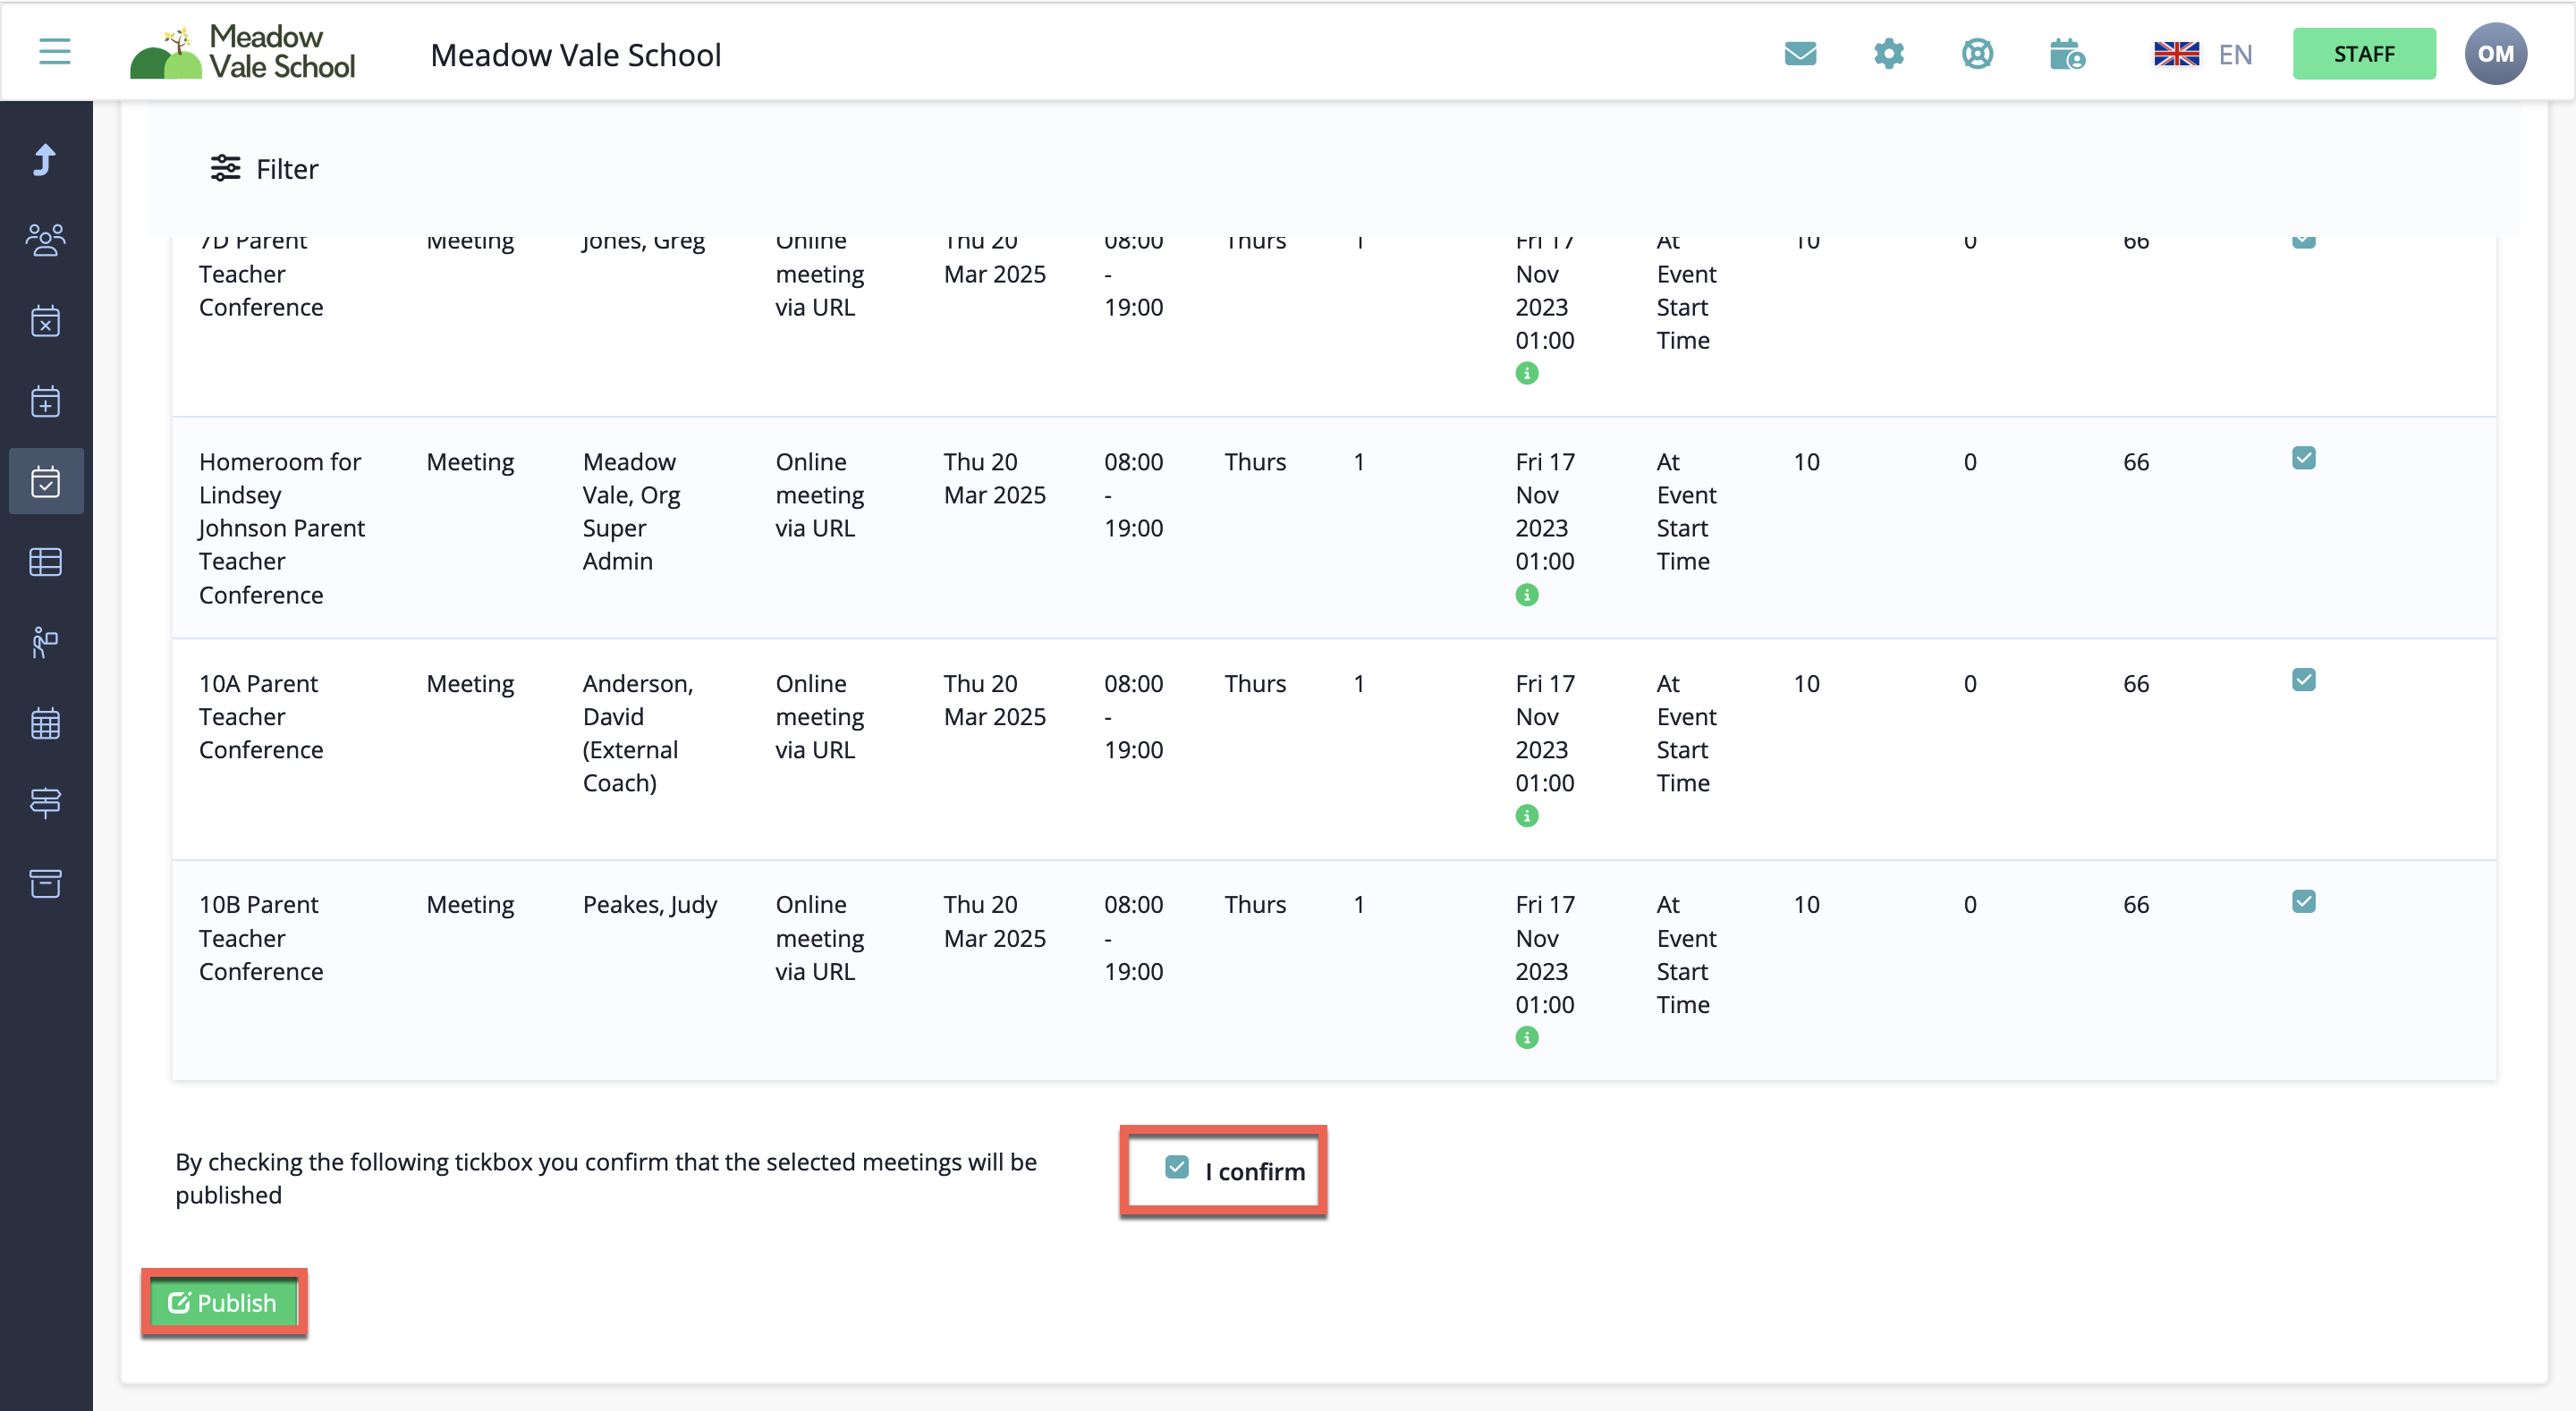
Task: Open the calendar check sidebar icon
Action: tap(45, 481)
